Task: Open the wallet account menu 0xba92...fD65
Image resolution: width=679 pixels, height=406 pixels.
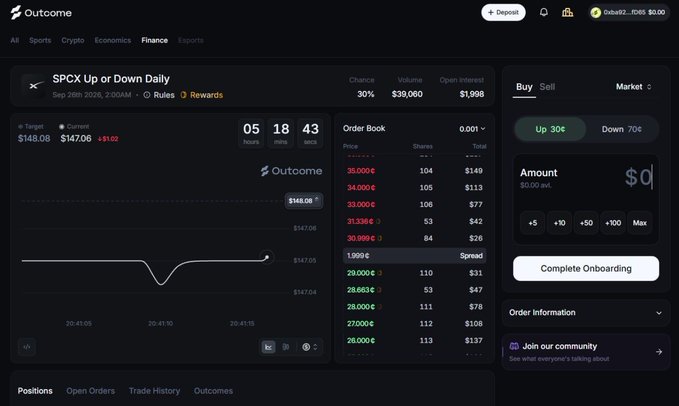Action: (x=629, y=13)
